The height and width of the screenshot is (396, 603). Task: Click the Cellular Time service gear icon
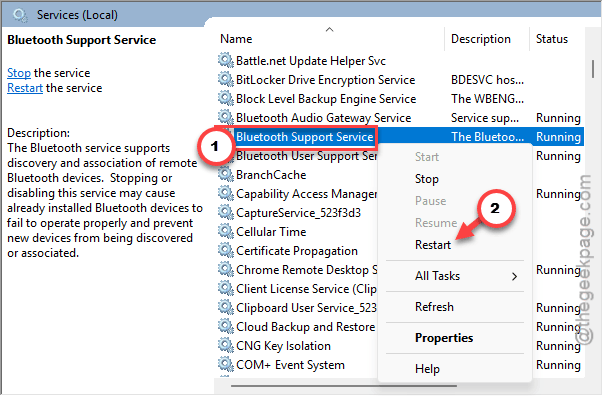226,231
